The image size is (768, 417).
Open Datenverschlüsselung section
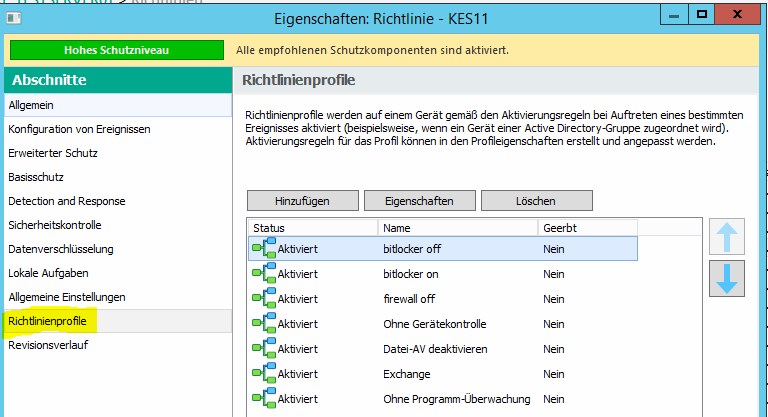coord(118,249)
